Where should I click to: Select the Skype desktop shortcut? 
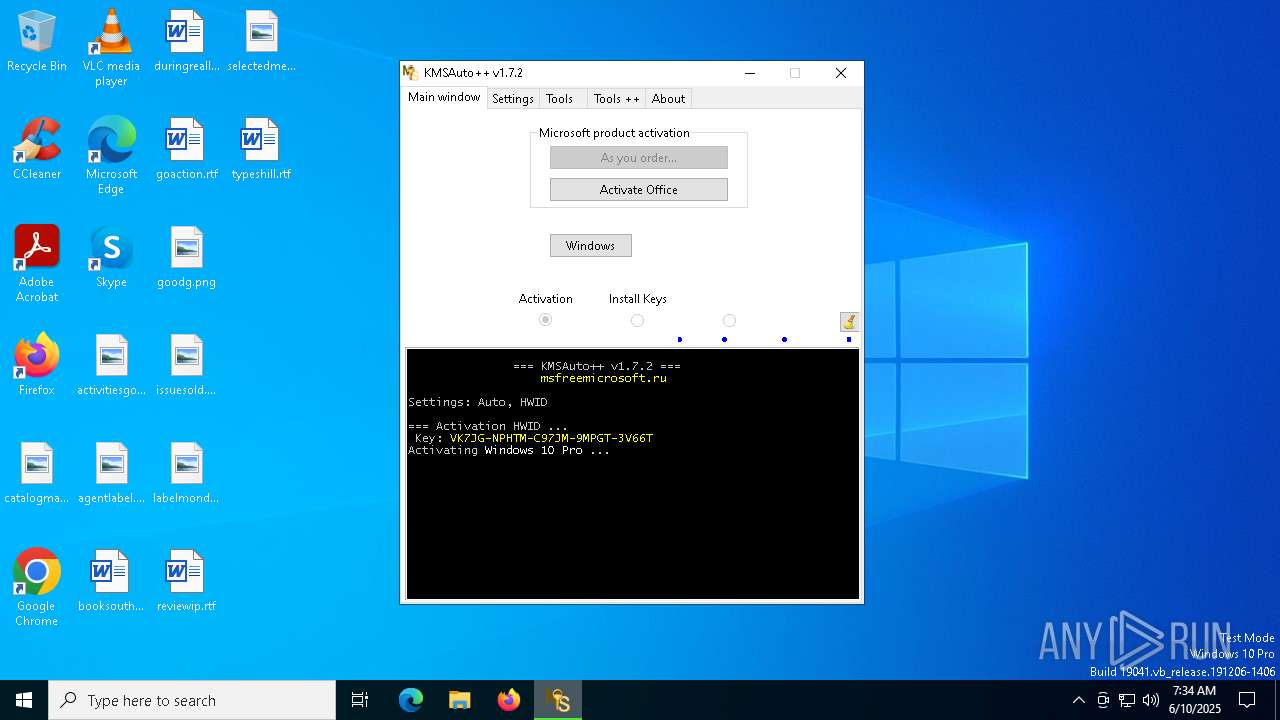point(111,258)
